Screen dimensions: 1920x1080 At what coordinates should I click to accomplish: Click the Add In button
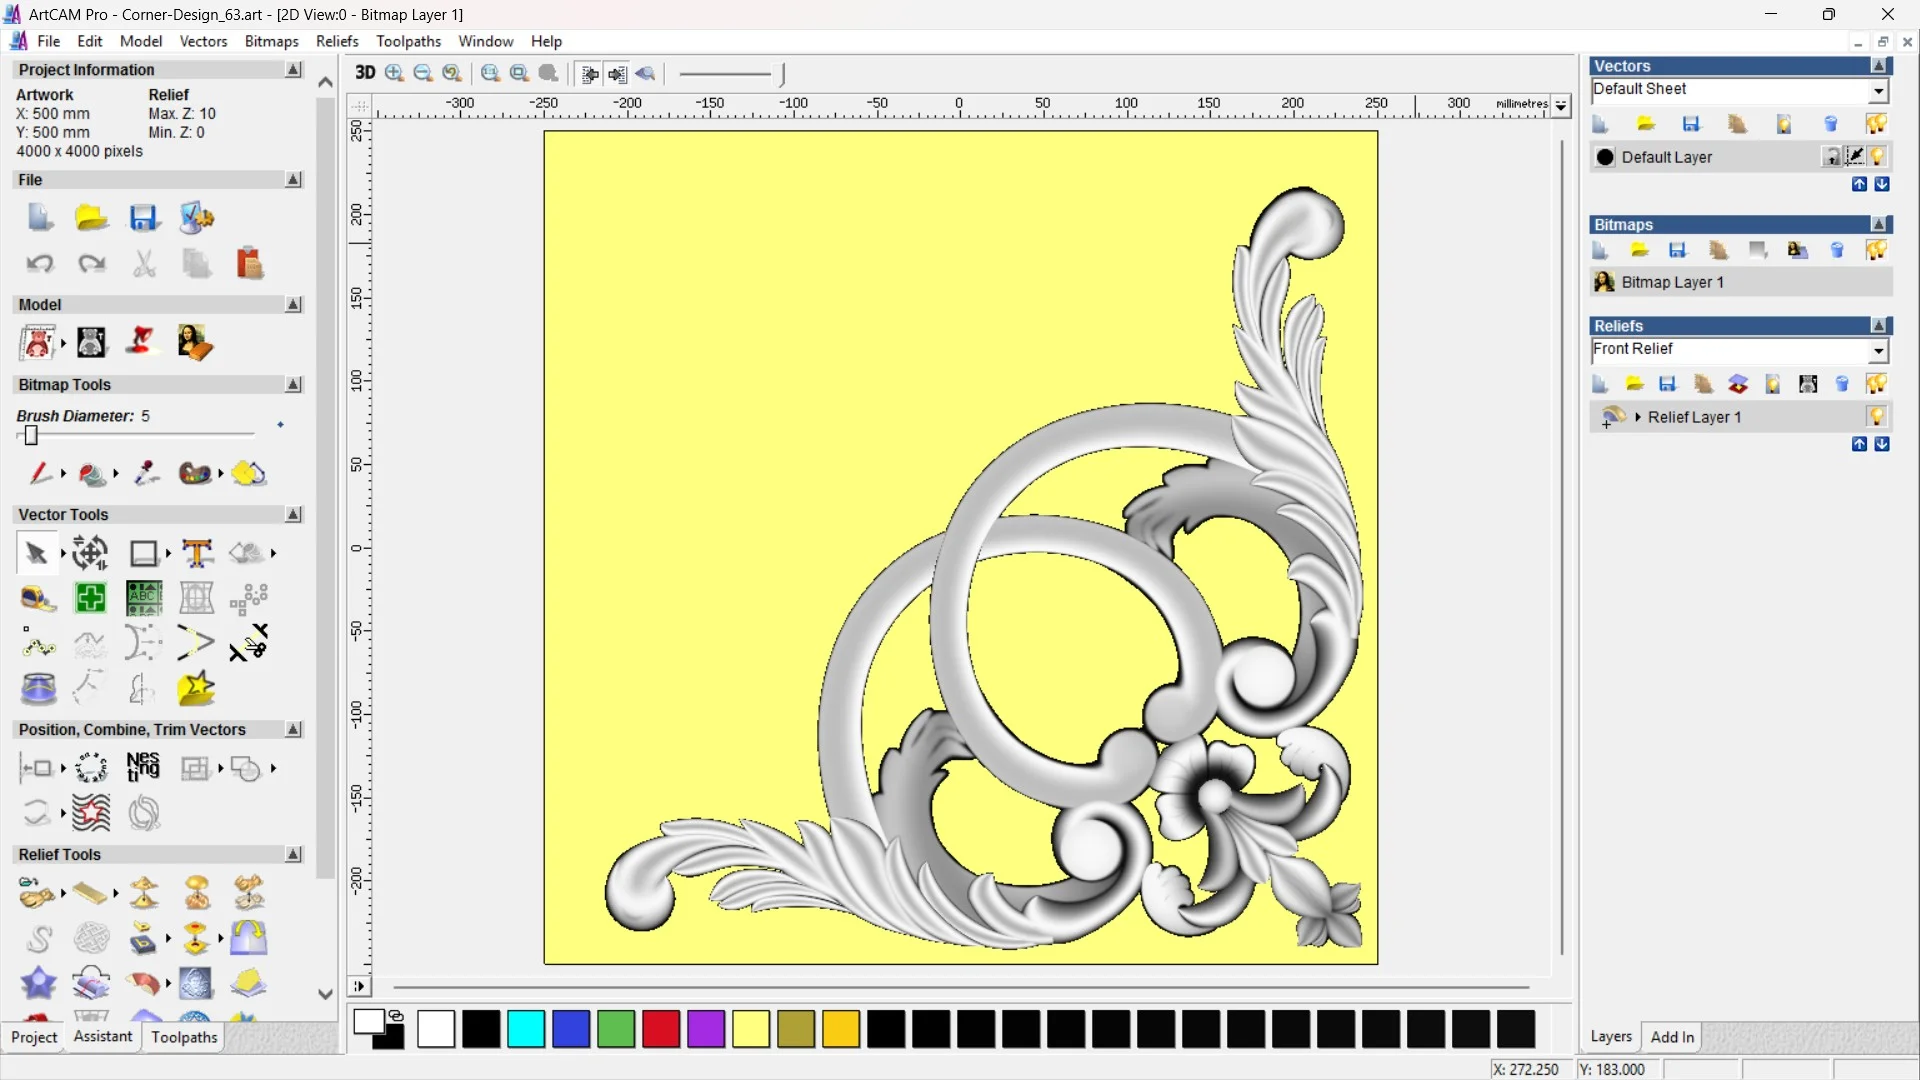click(1673, 1037)
